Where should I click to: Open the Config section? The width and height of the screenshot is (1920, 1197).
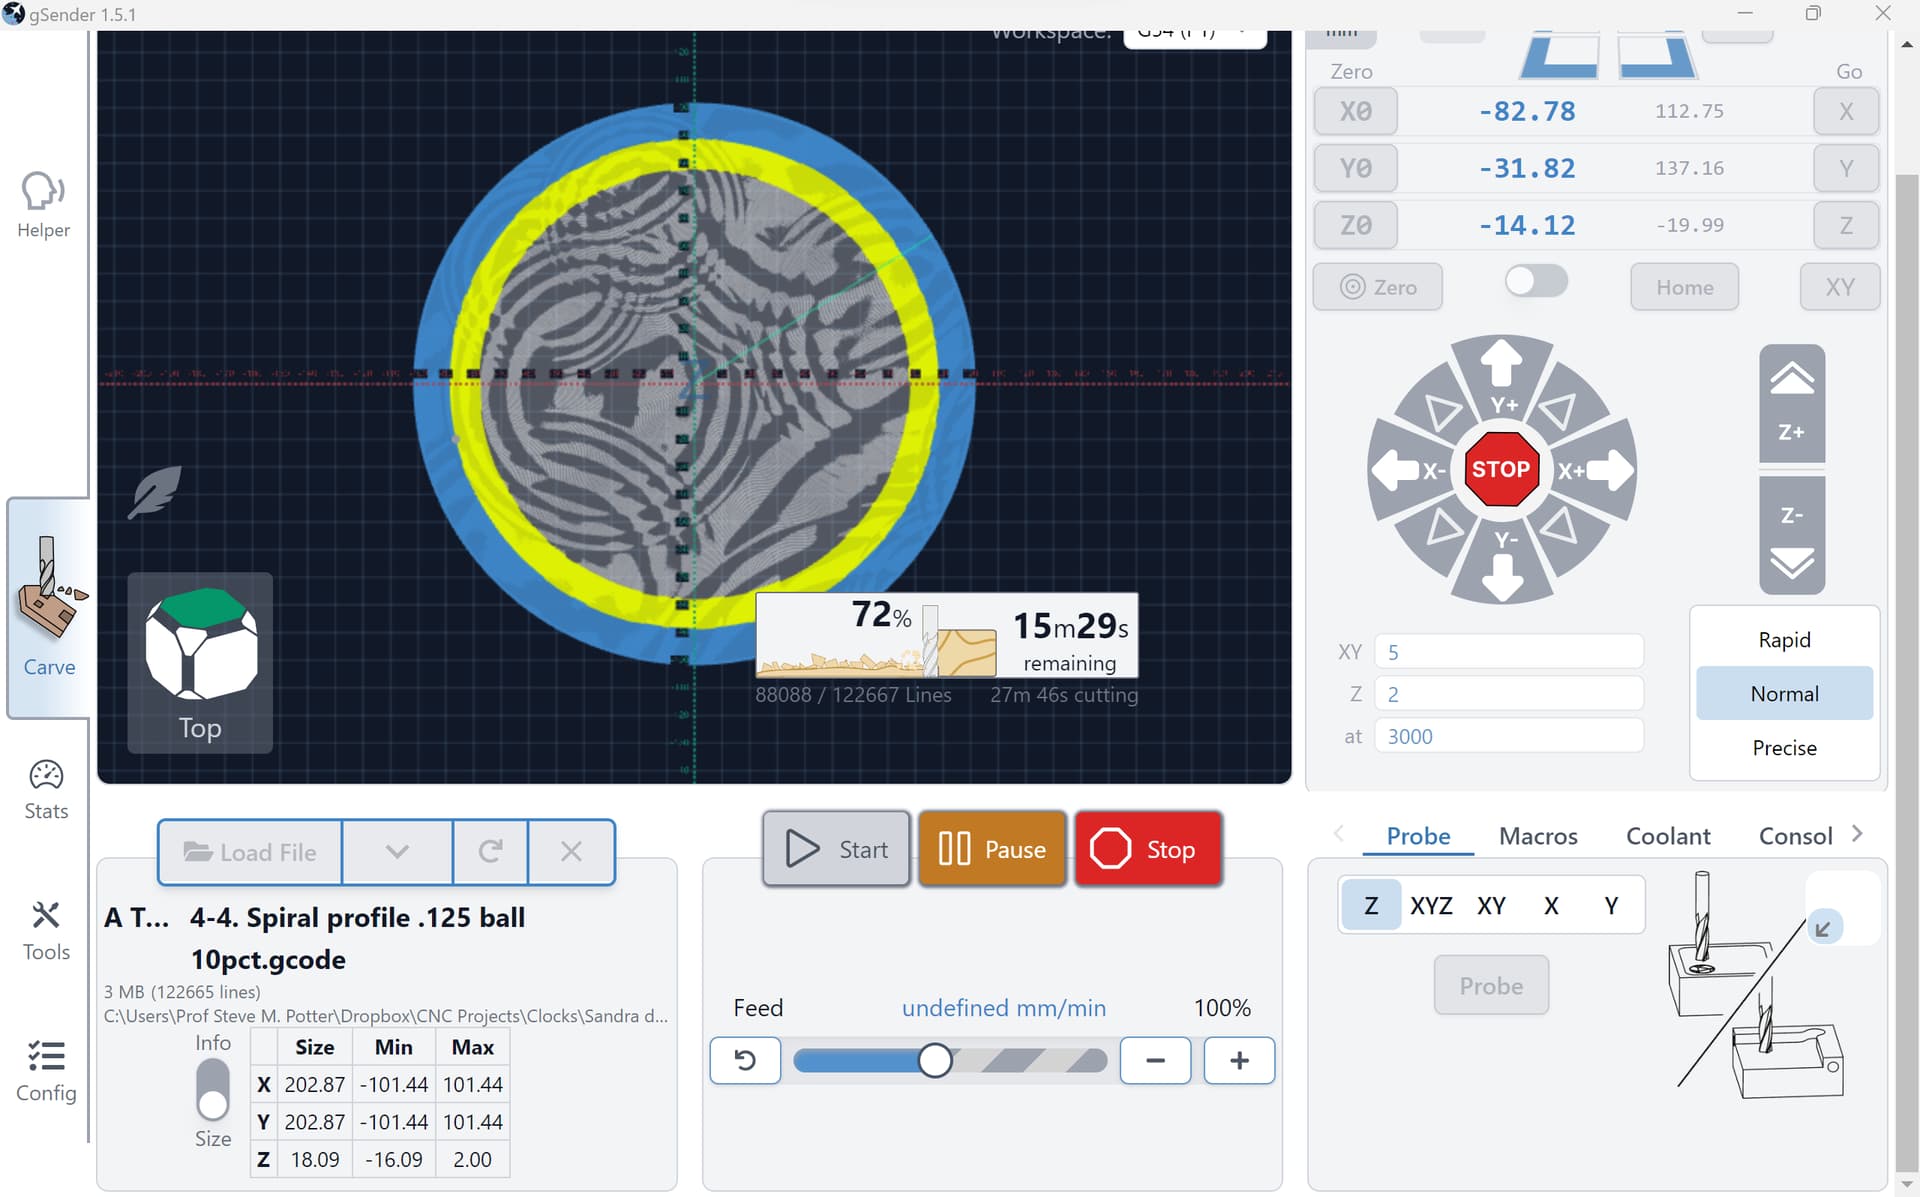coord(46,1071)
